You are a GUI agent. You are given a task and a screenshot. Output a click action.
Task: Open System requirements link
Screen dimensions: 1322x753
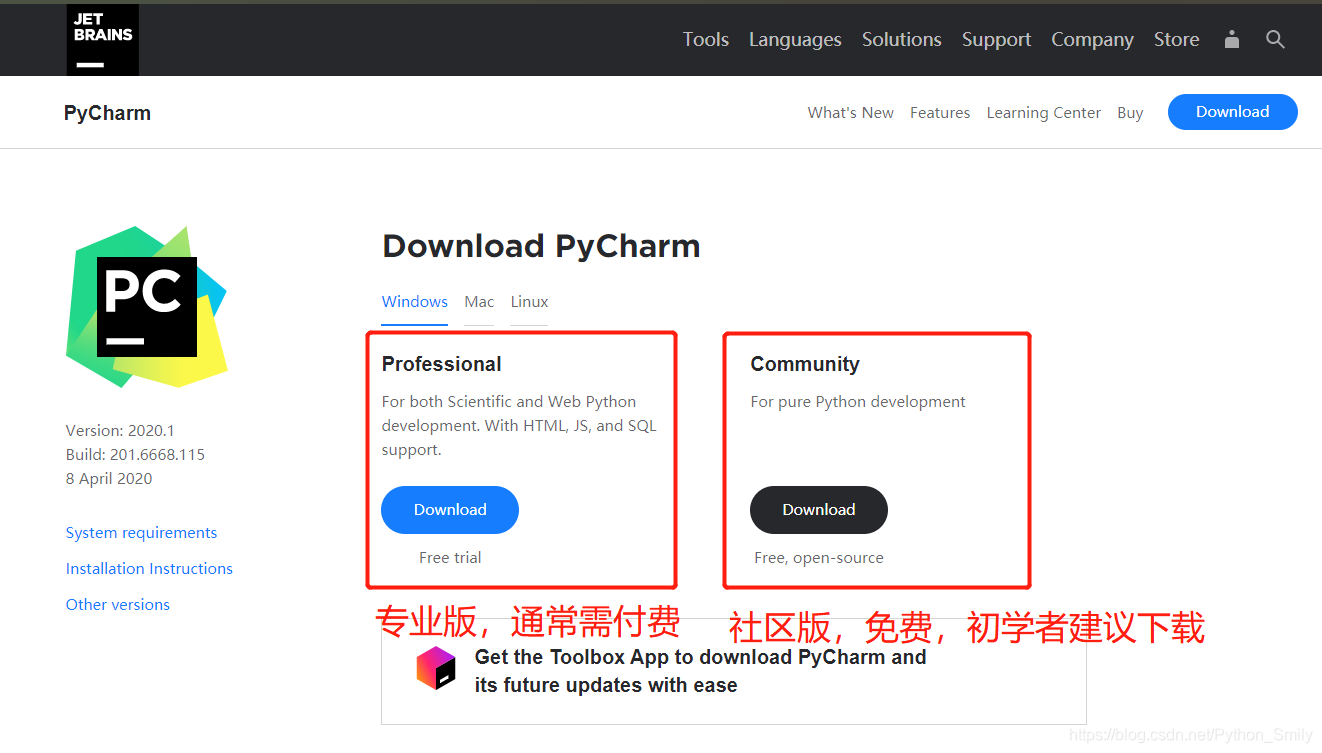141,533
